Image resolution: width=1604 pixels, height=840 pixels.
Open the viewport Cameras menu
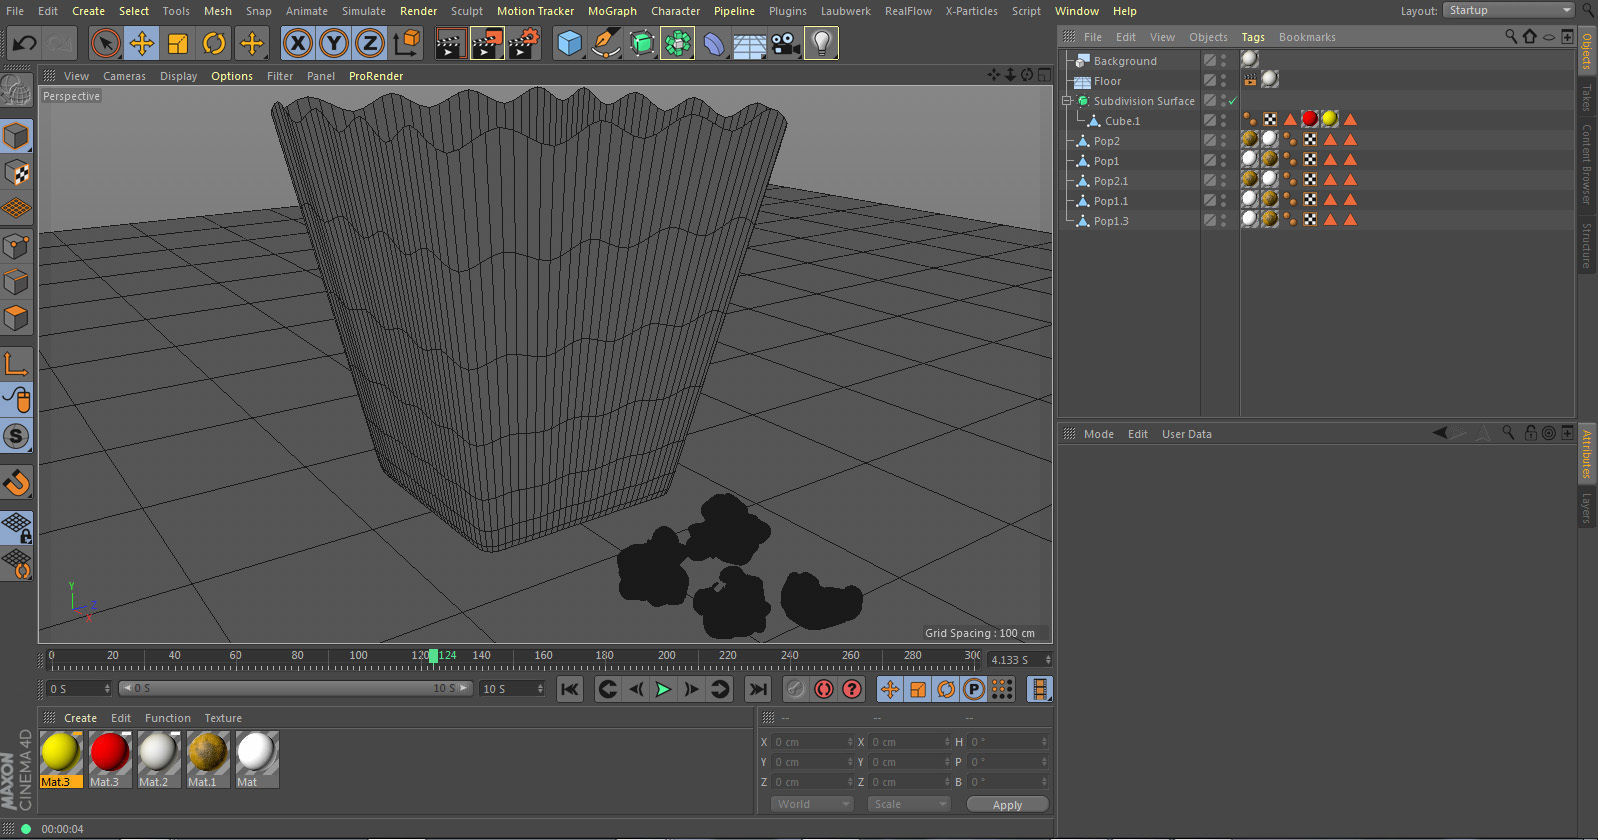(124, 76)
